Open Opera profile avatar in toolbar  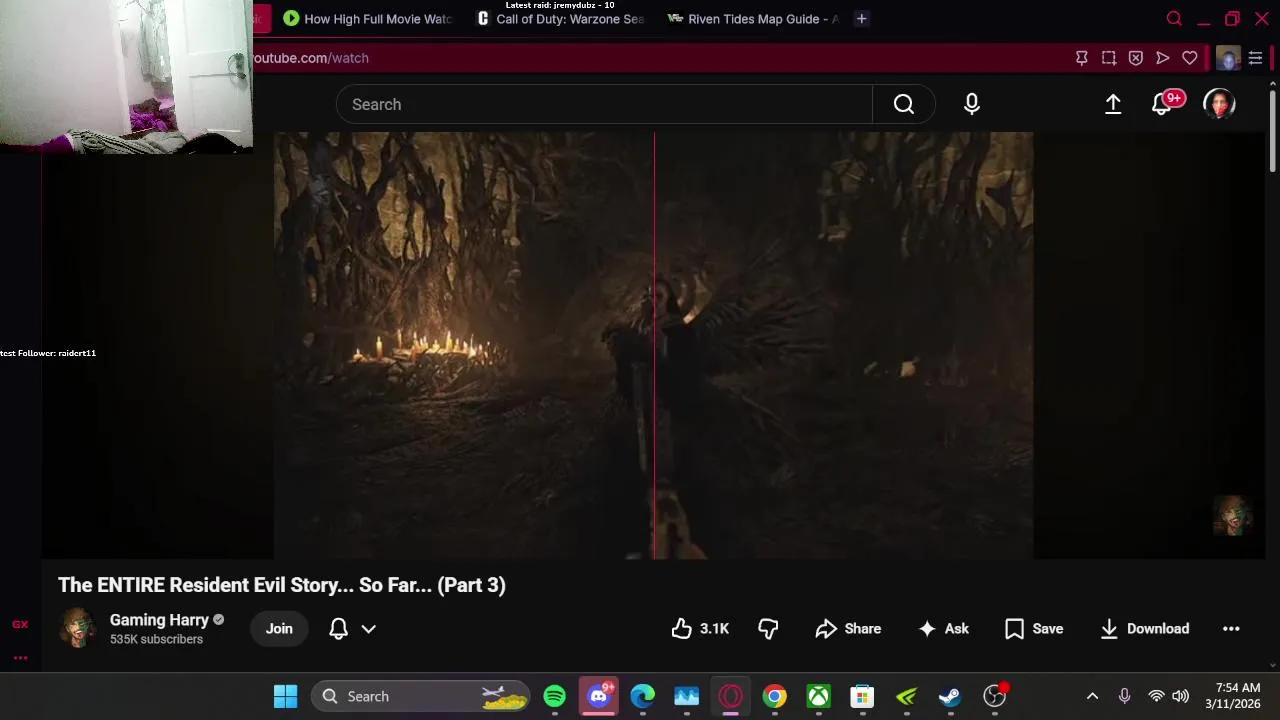point(1228,58)
